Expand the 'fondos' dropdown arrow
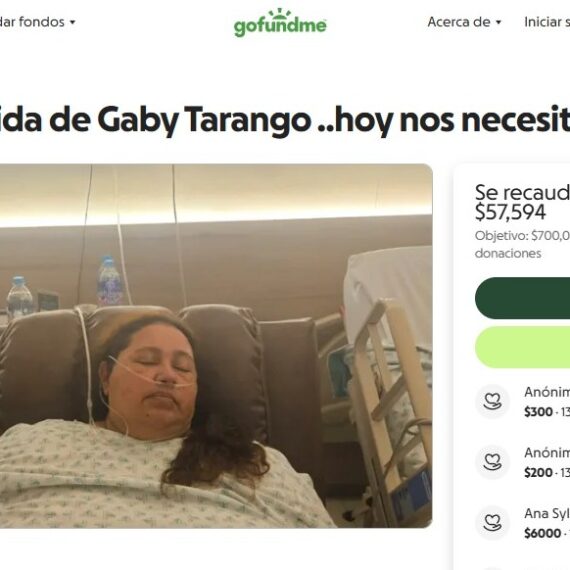The width and height of the screenshot is (570, 570). [73, 23]
